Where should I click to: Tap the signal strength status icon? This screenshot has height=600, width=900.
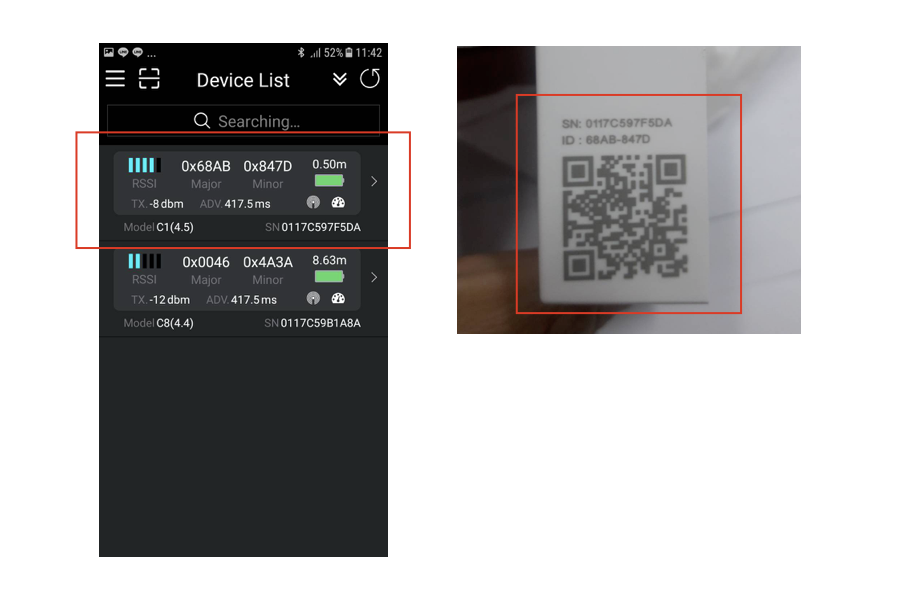(x=315, y=53)
